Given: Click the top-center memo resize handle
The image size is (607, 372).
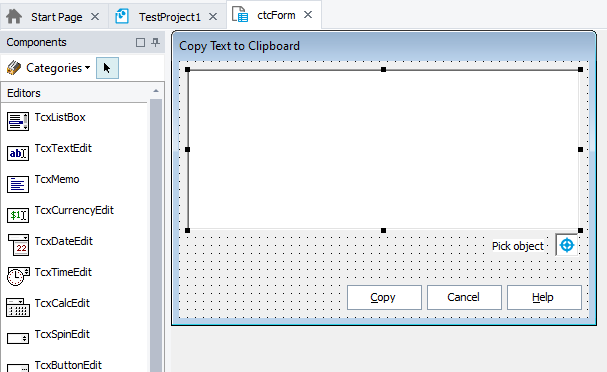Looking at the screenshot, I should [x=383, y=70].
